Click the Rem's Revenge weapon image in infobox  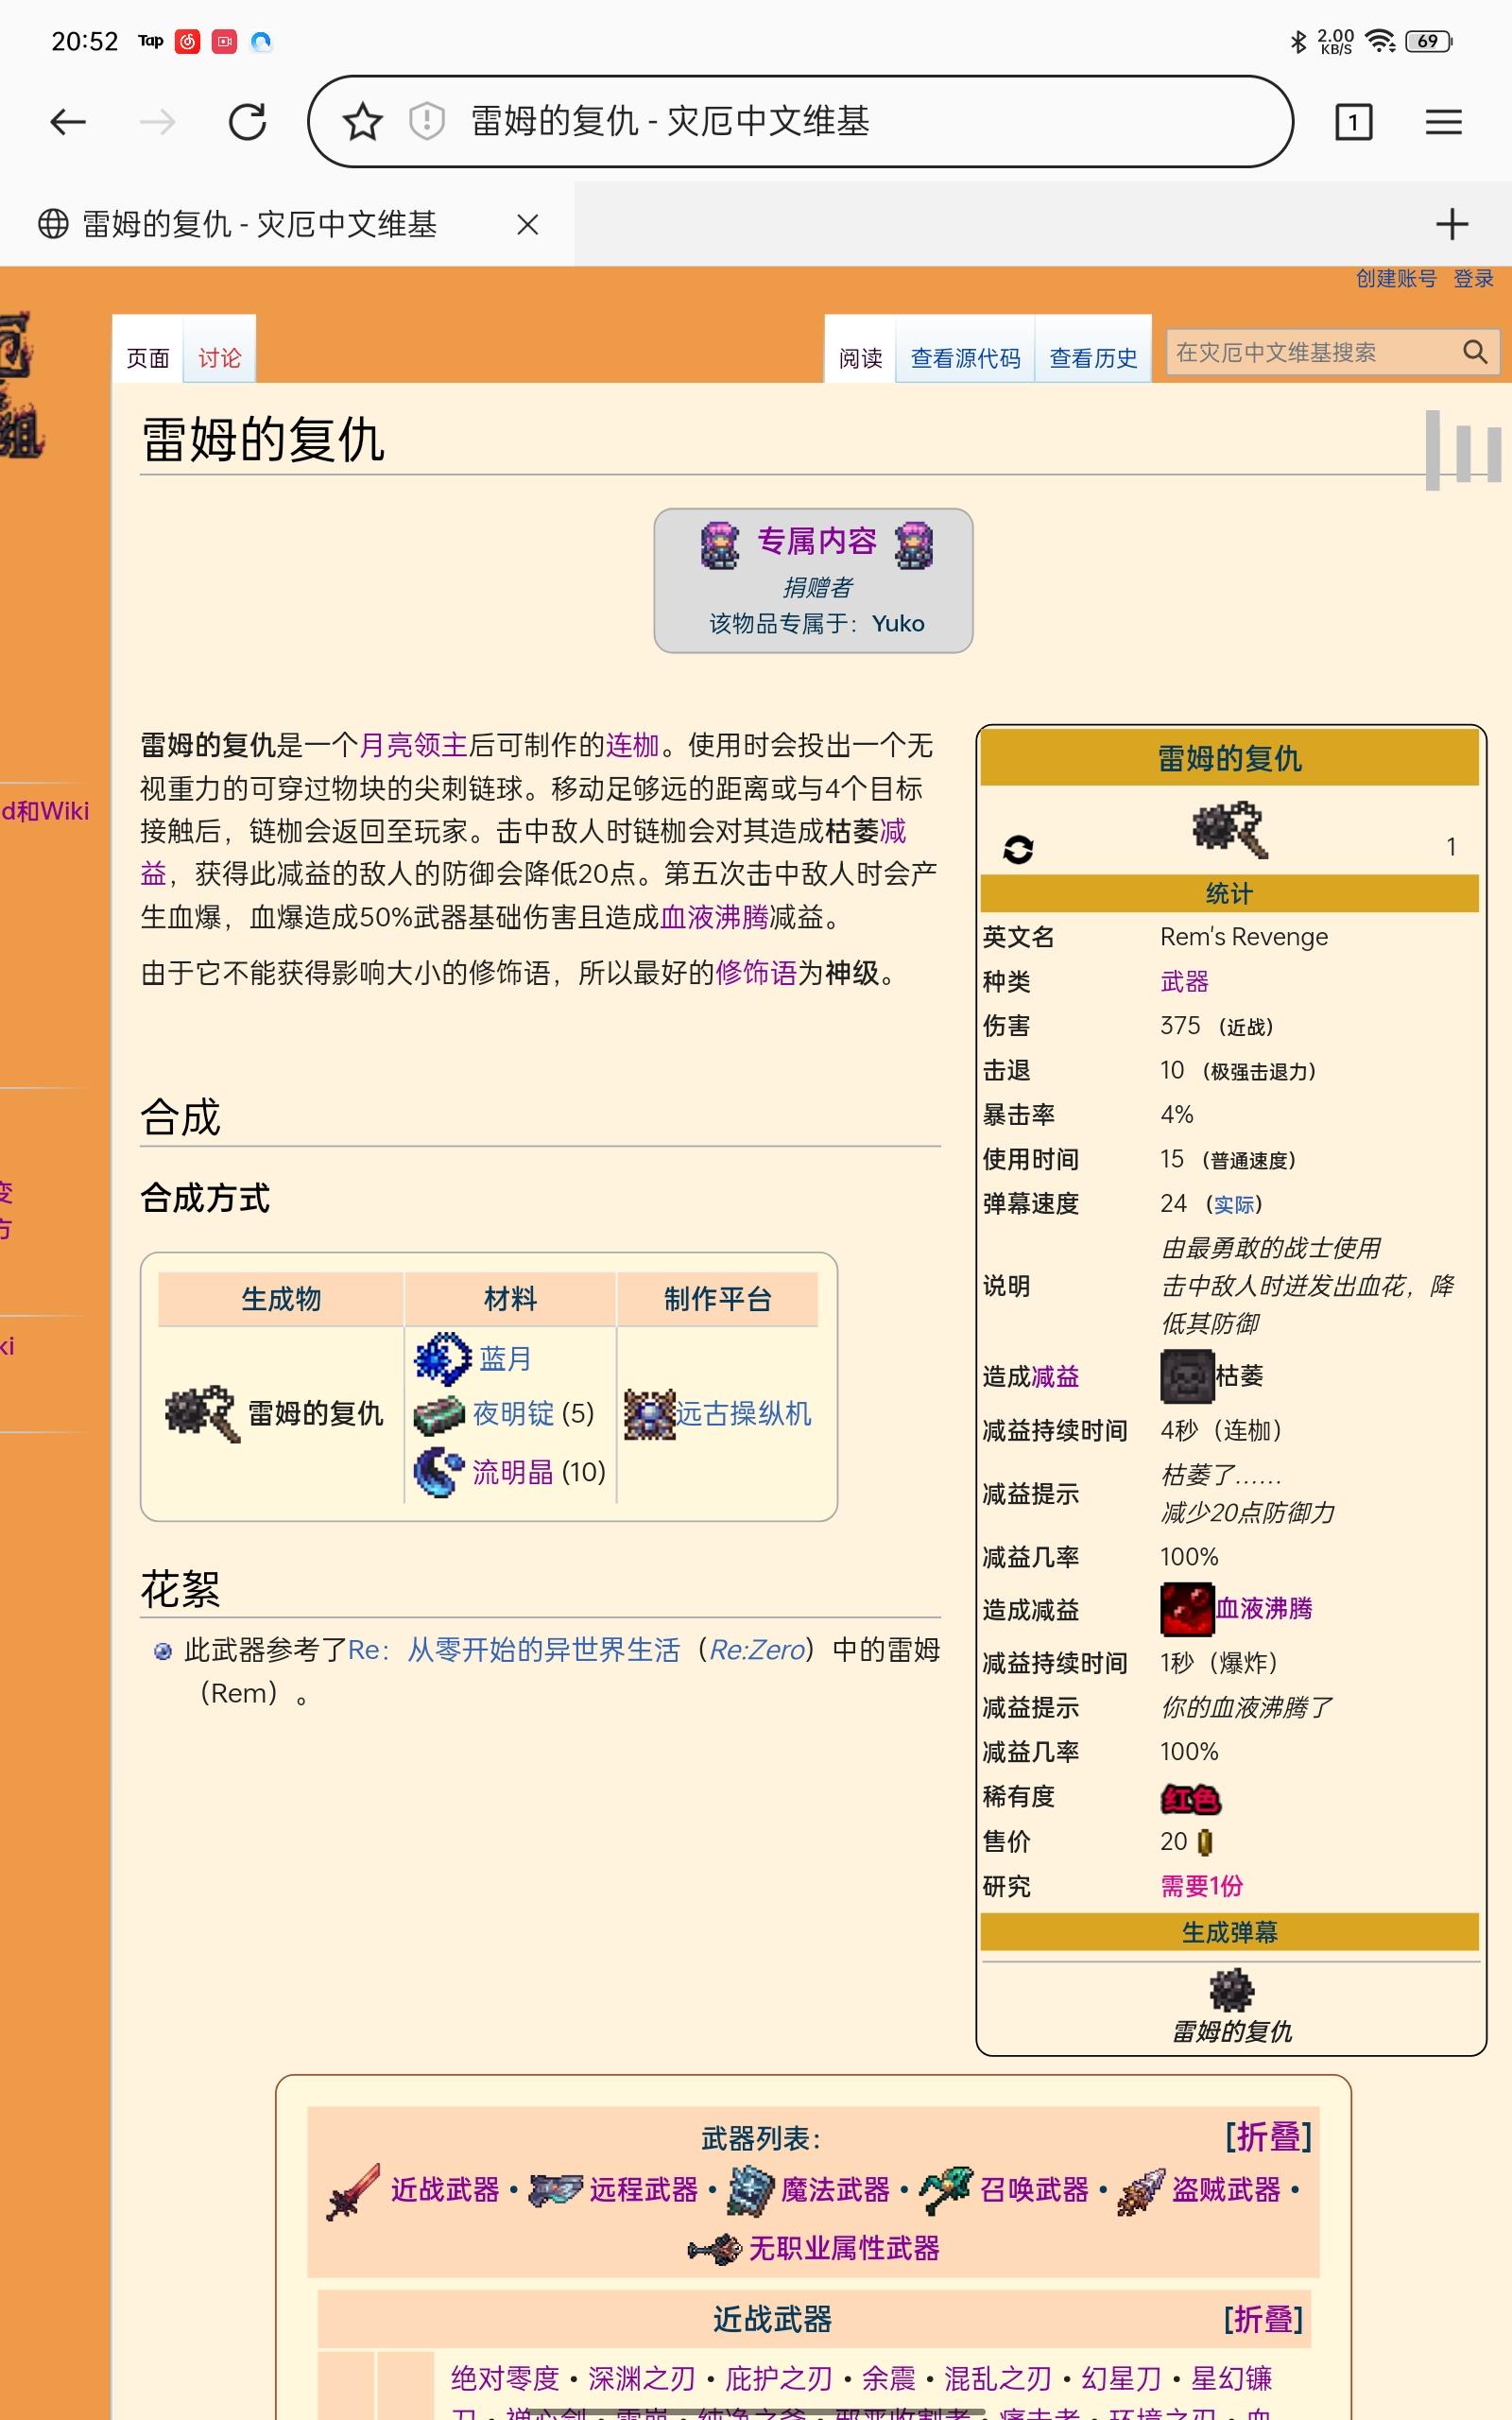click(1230, 829)
